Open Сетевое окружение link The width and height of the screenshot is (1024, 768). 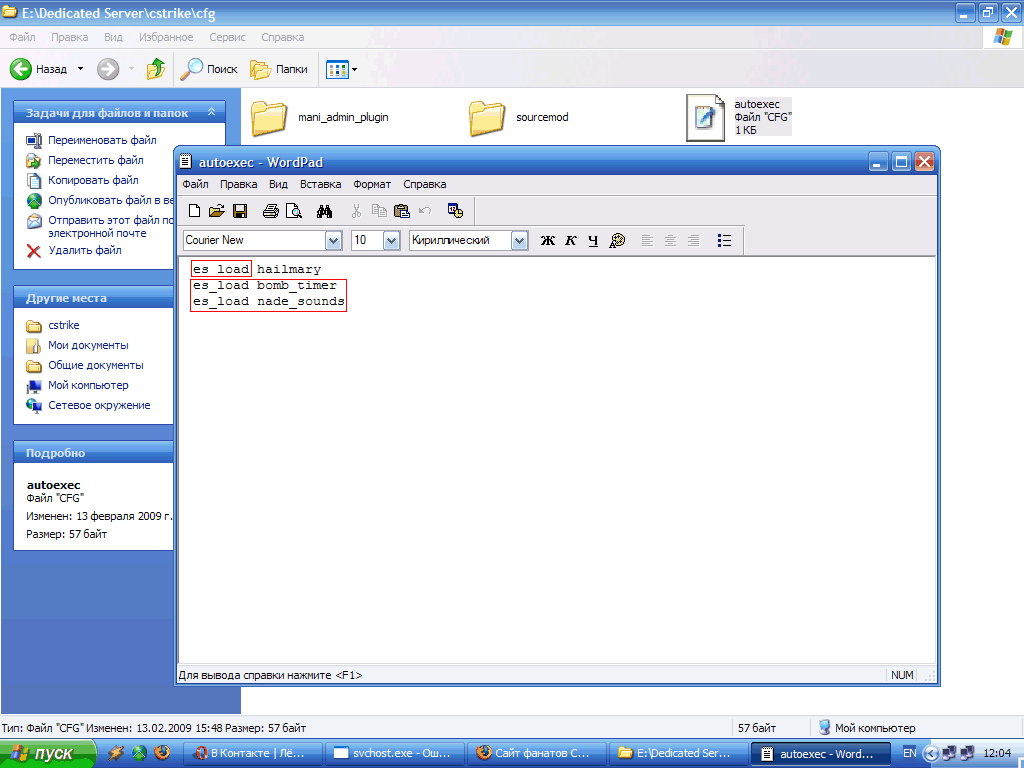(x=99, y=406)
